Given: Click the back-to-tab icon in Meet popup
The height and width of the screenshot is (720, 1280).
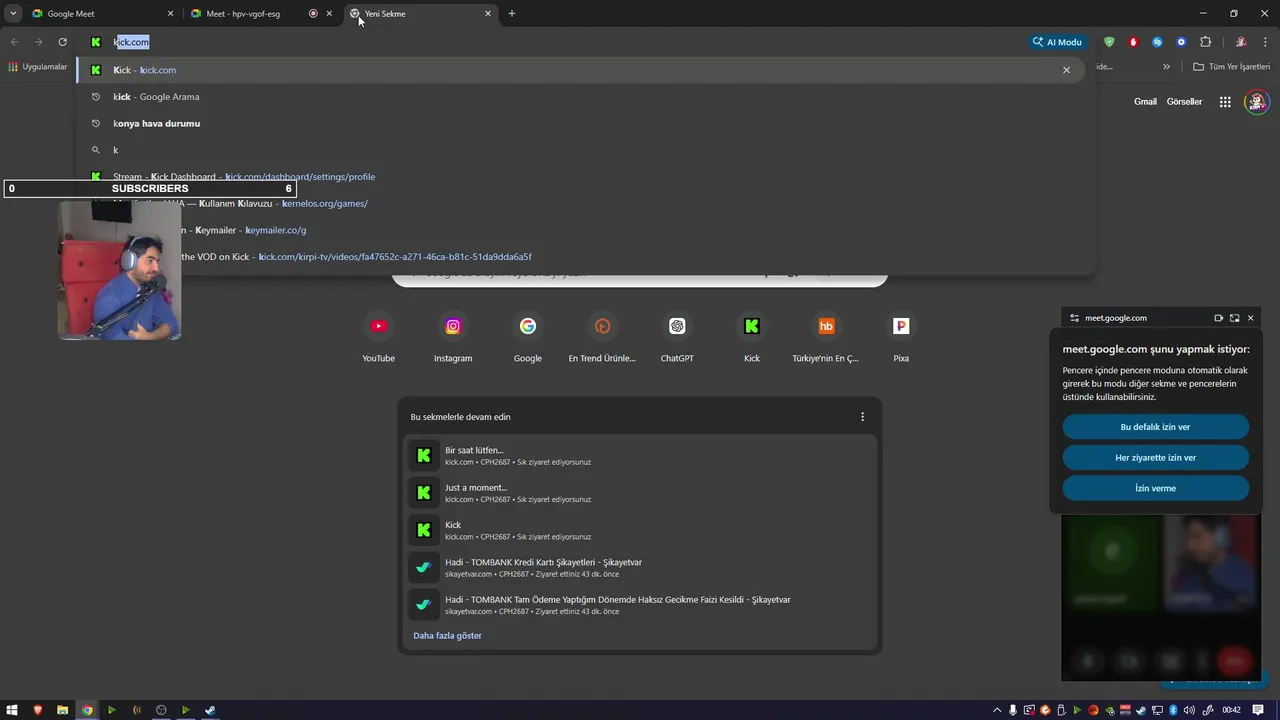Looking at the screenshot, I should 1234,318.
